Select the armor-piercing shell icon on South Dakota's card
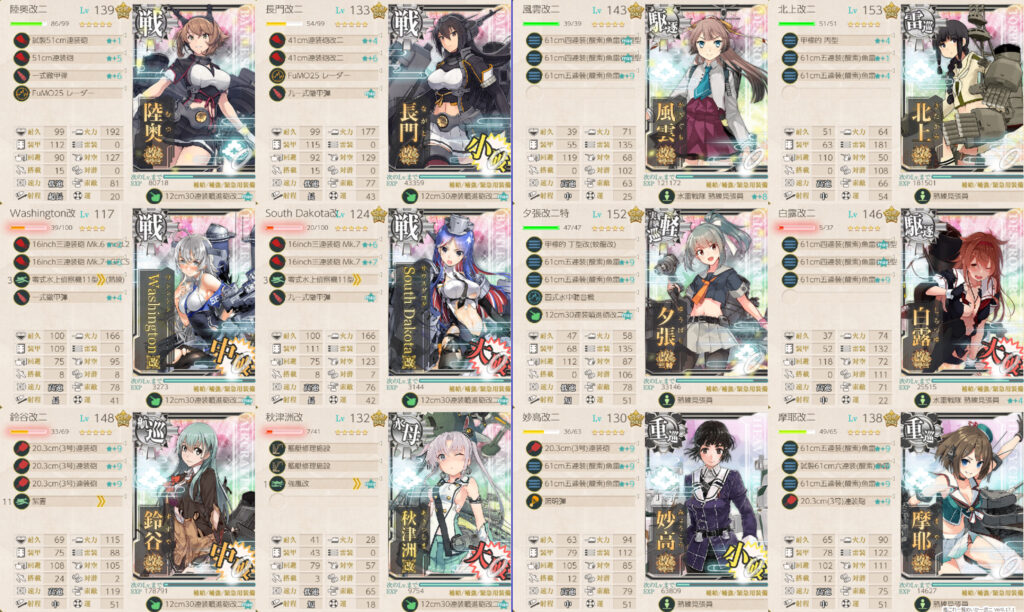This screenshot has width=1024, height=612. (277, 297)
